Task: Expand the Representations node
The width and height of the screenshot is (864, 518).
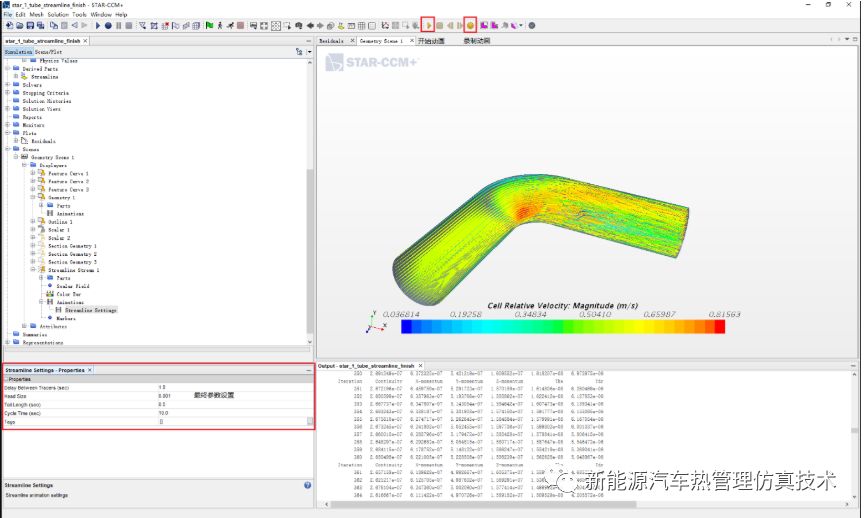Action: tap(8, 342)
